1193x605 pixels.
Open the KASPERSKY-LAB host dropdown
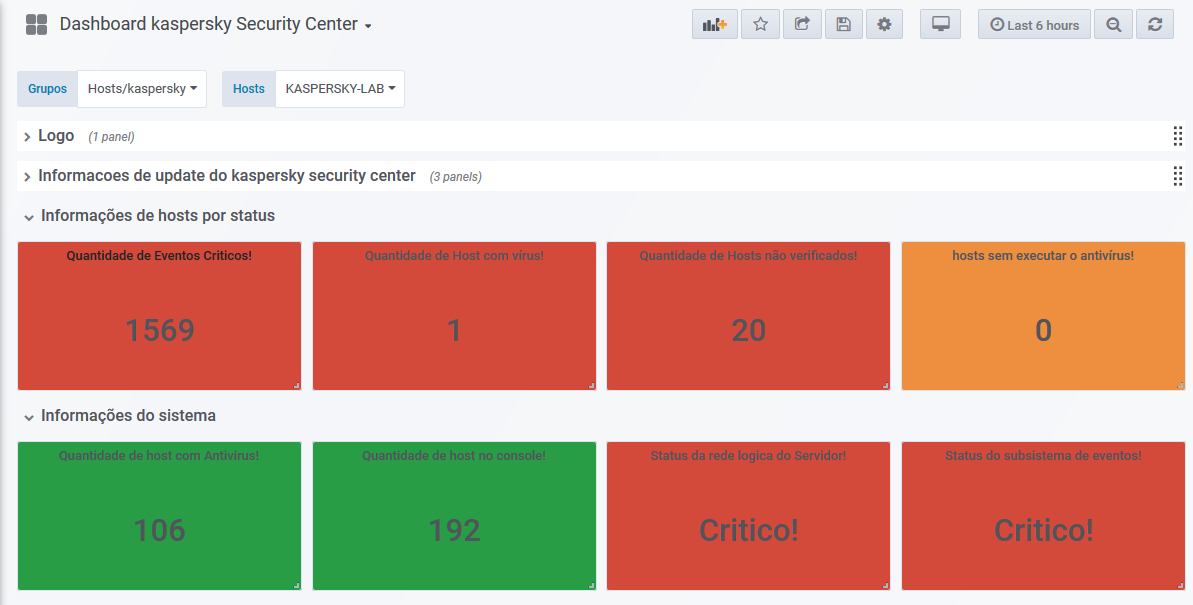click(340, 89)
